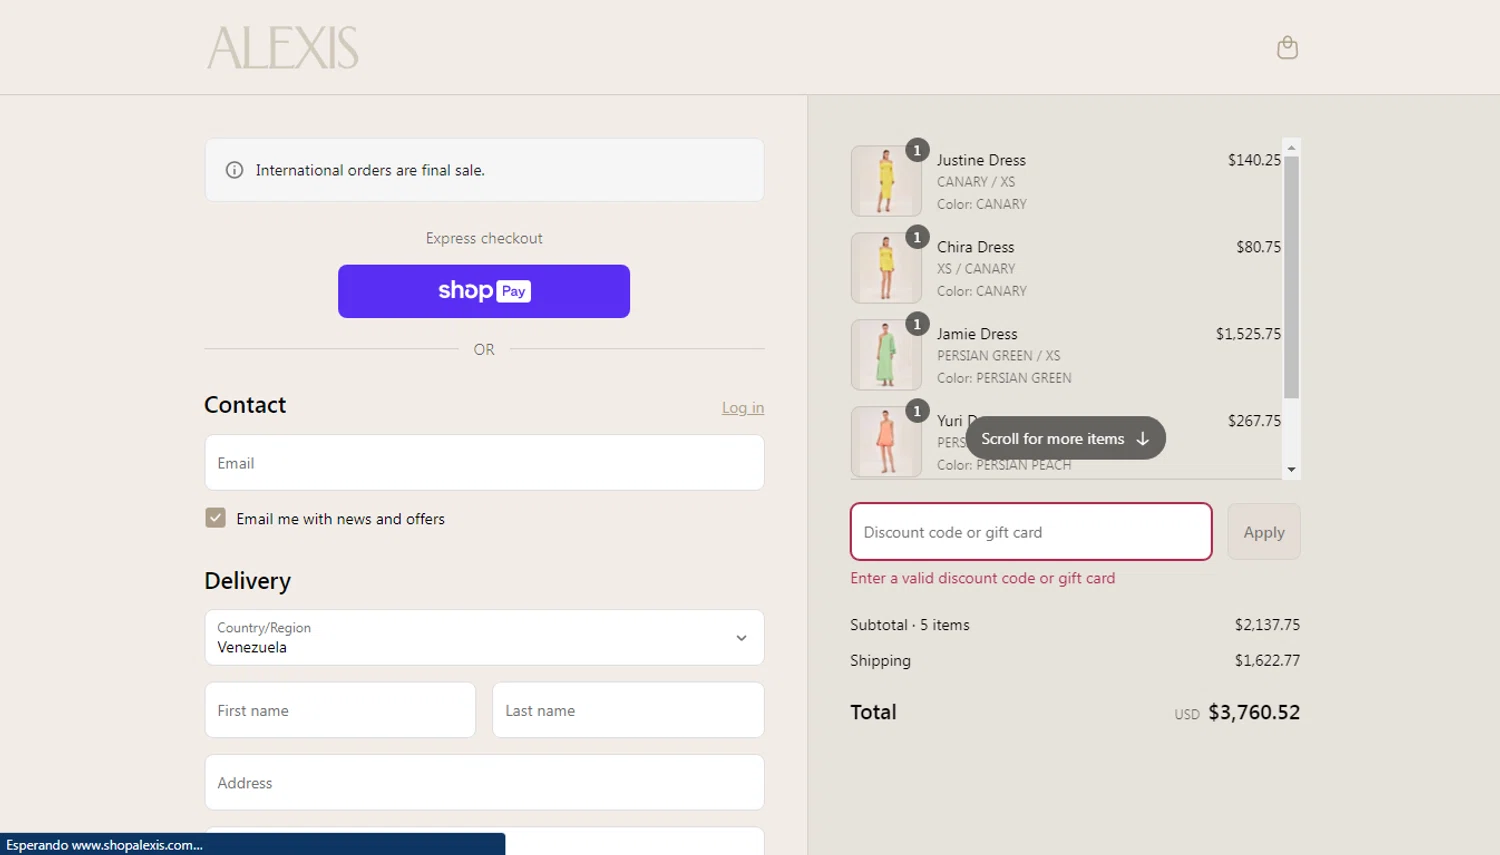This screenshot has height=855, width=1500.
Task: Click the First name field
Action: click(x=340, y=710)
